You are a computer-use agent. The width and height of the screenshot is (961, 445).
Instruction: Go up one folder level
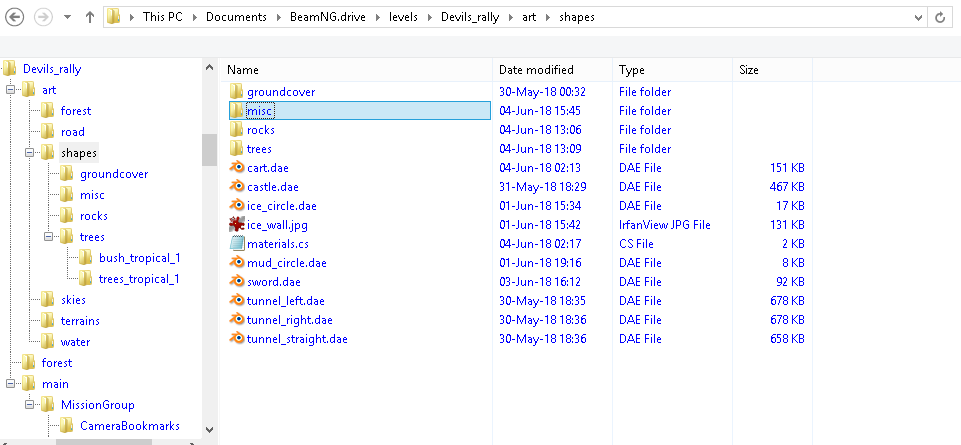[x=90, y=17]
